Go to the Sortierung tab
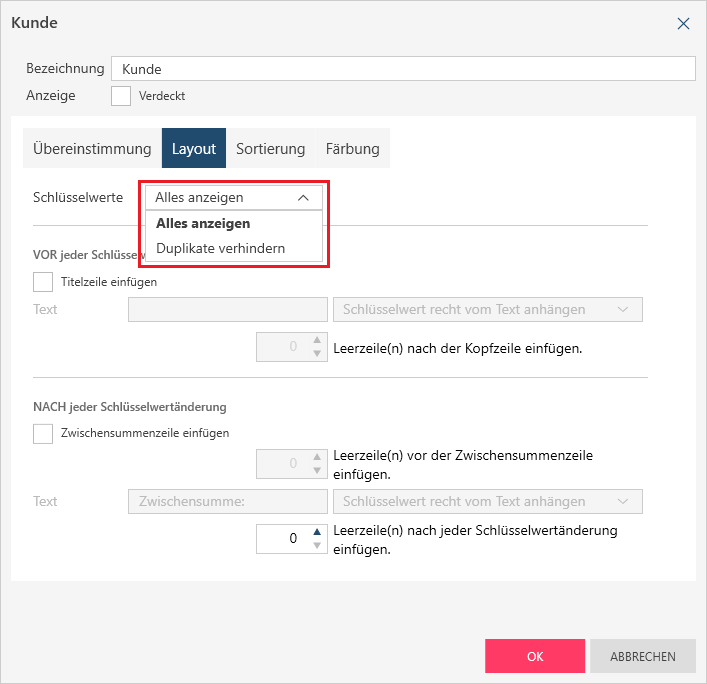707x684 pixels. point(270,149)
